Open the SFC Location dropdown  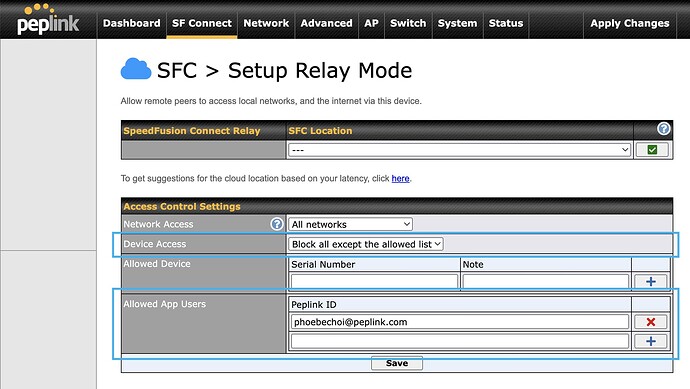[x=459, y=150]
